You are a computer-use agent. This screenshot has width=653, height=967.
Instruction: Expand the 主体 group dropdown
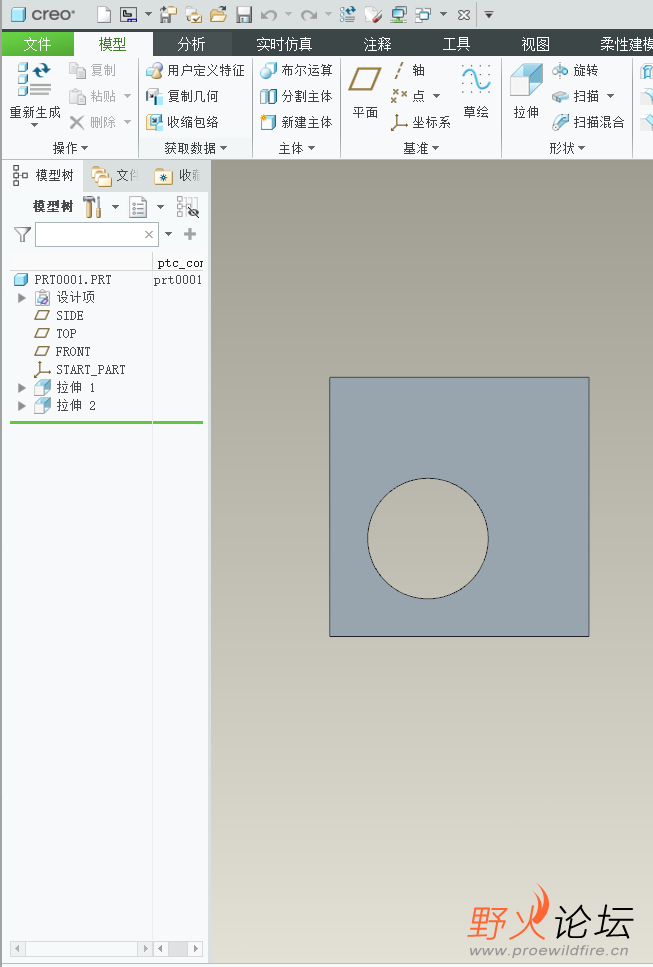click(297, 148)
